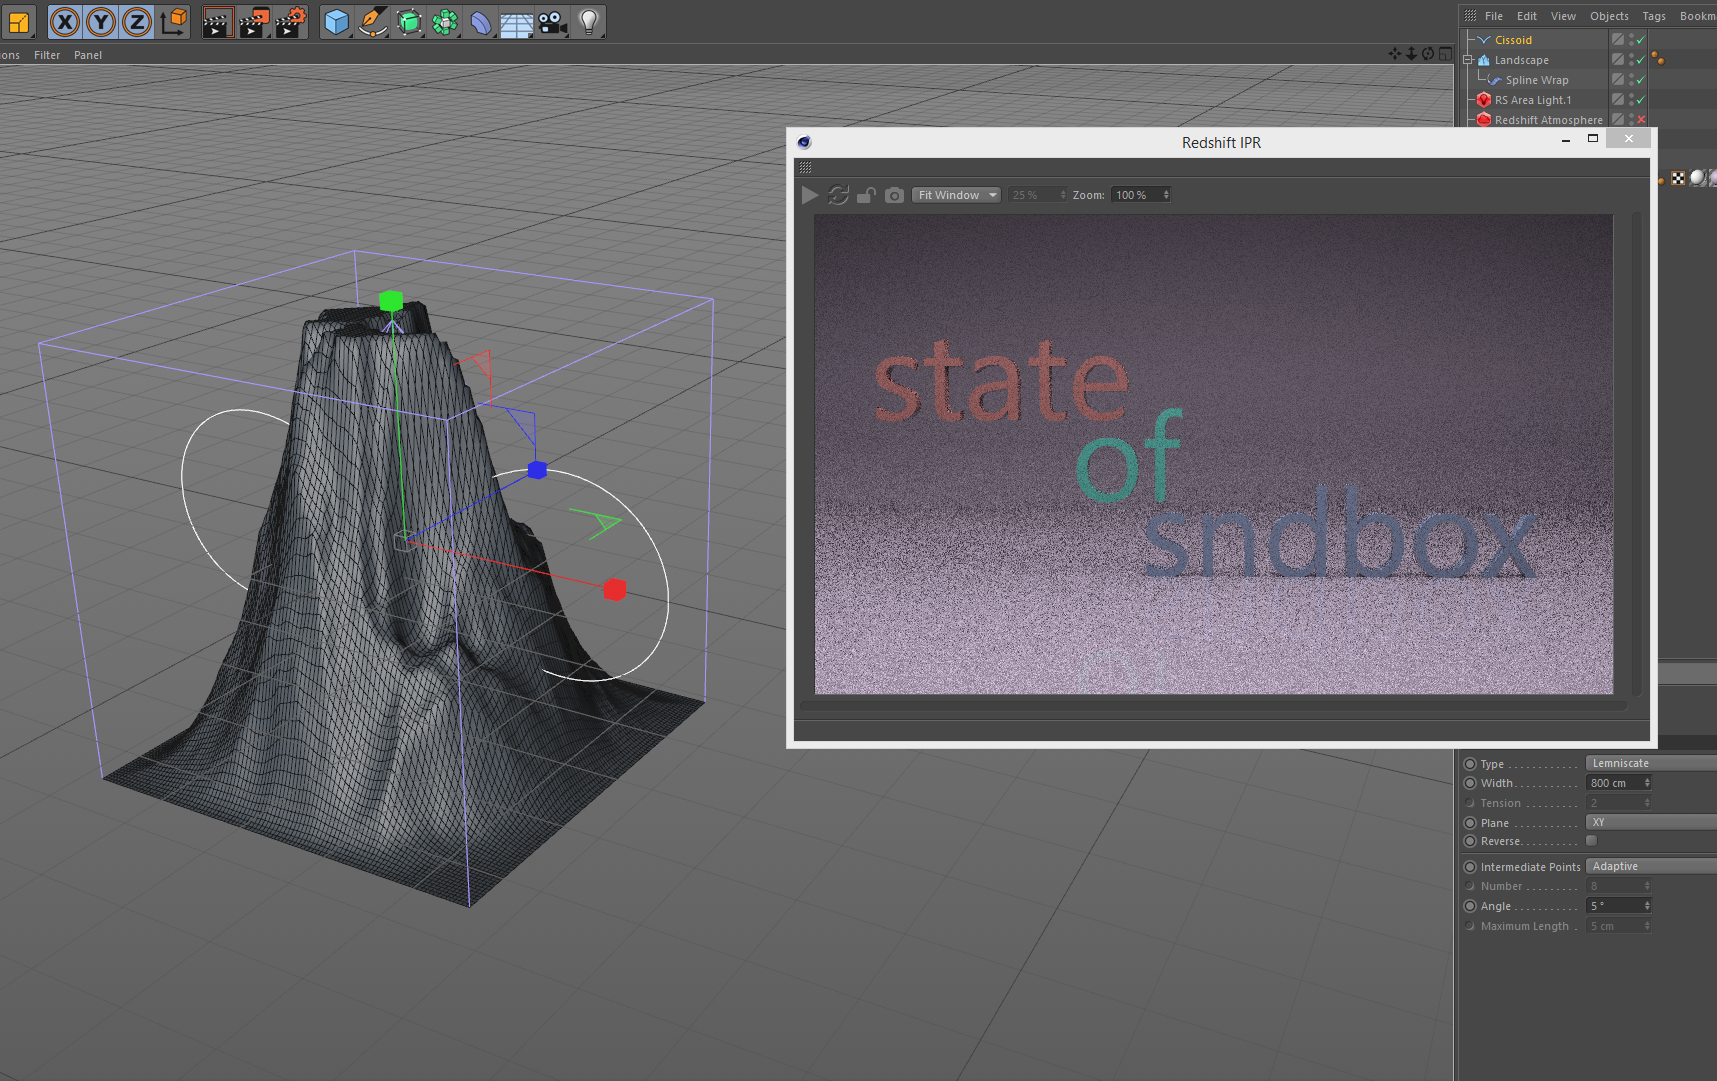Disable the Landscape object green checkmark
The width and height of the screenshot is (1717, 1081).
[x=1640, y=60]
